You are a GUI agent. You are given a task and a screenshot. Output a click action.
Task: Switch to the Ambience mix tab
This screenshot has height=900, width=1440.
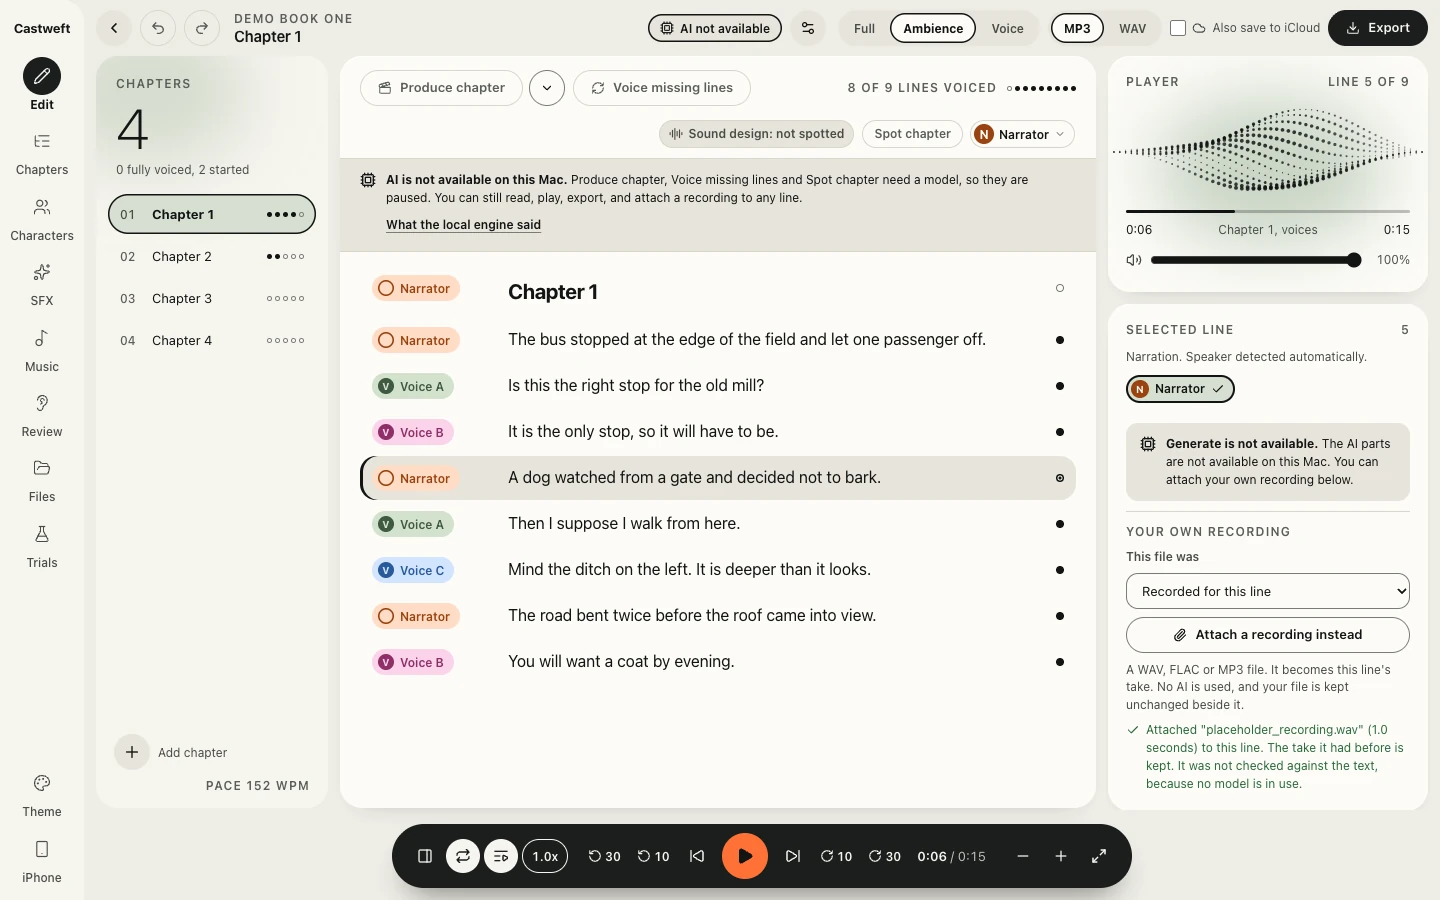click(x=933, y=28)
